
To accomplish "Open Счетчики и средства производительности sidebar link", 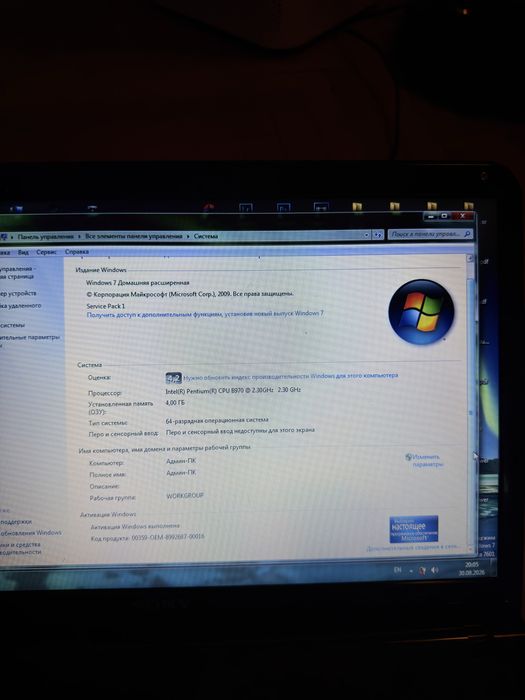I will coord(21,548).
